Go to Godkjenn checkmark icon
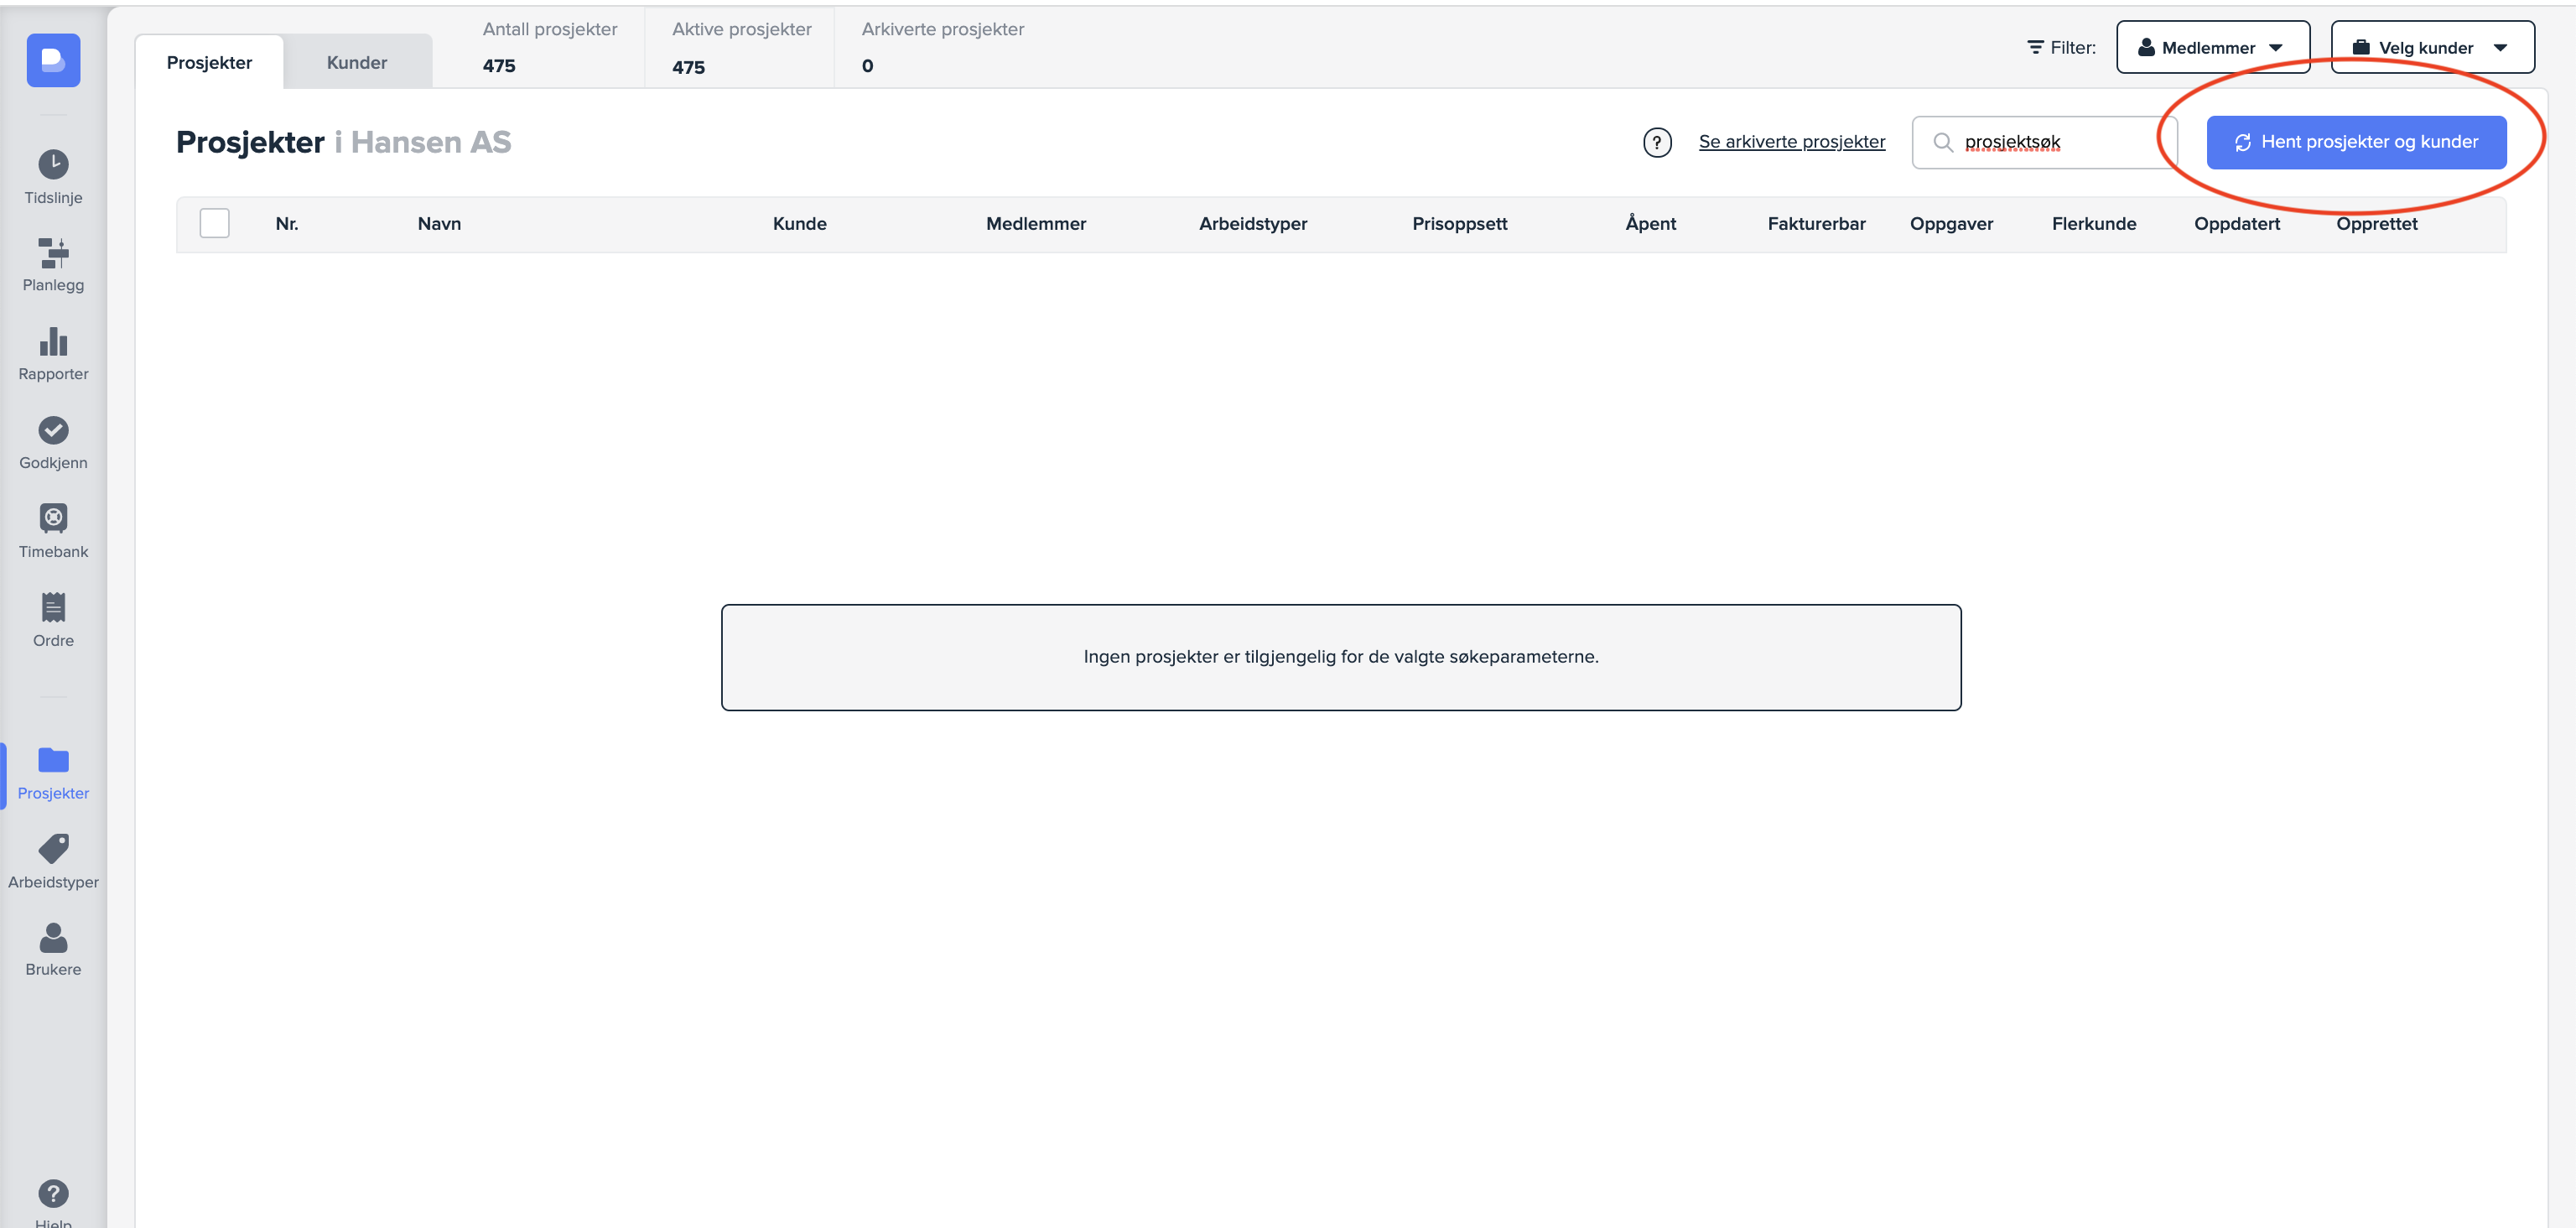 click(53, 430)
